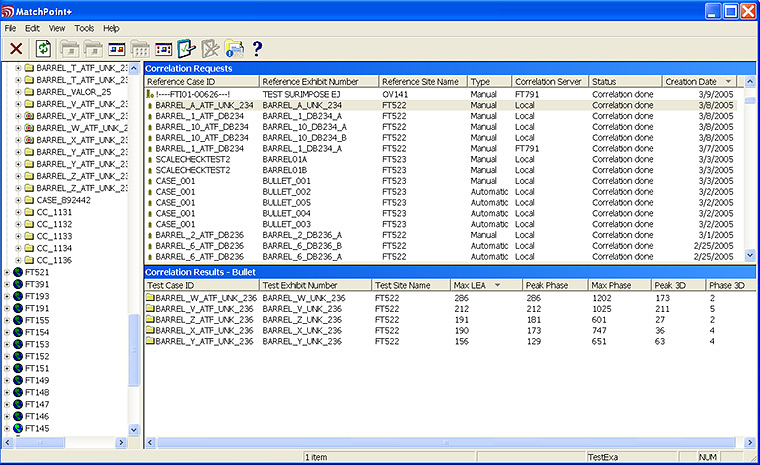
Task: Click the globe icon beside FT391
Action: (18, 284)
